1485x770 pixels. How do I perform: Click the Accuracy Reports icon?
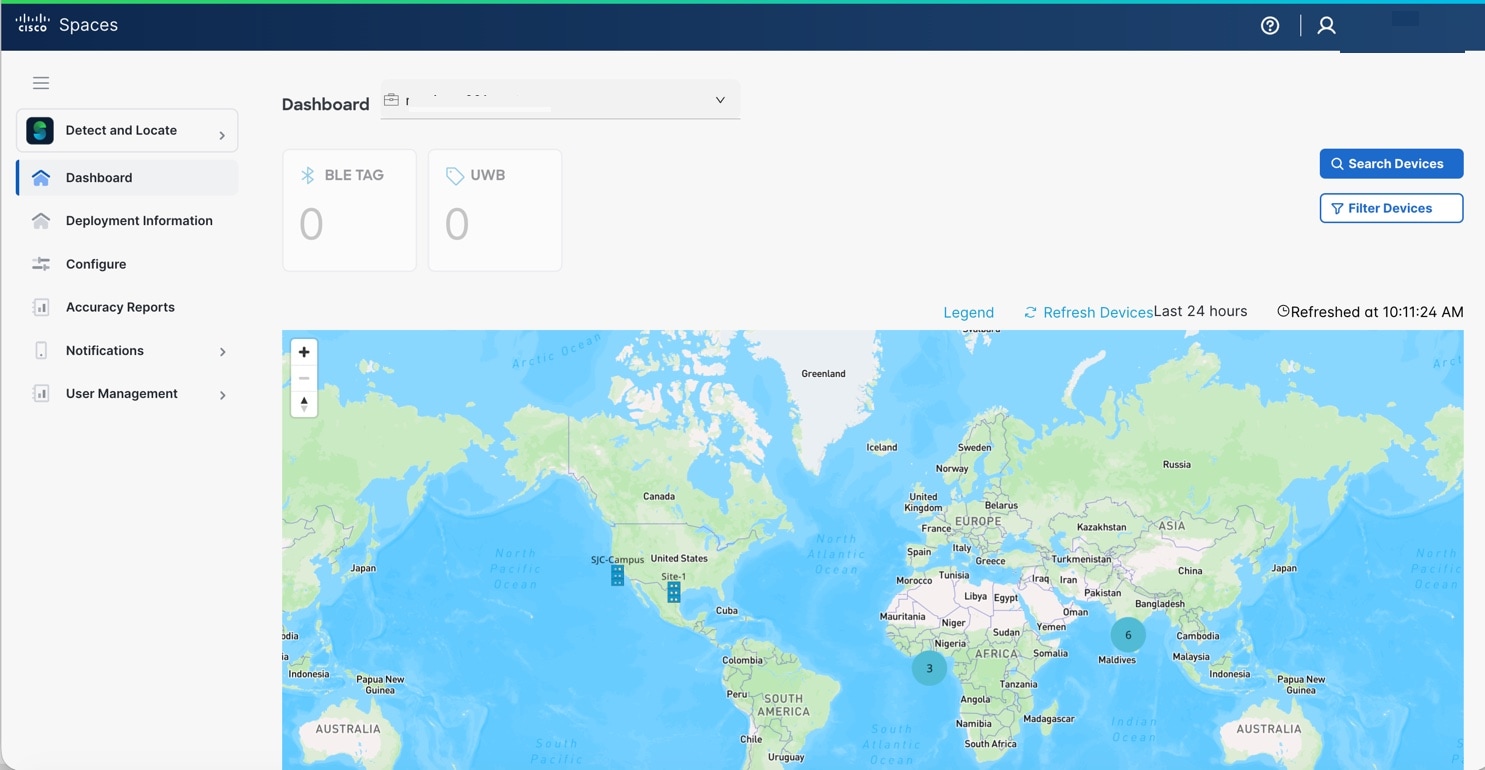pos(41,307)
